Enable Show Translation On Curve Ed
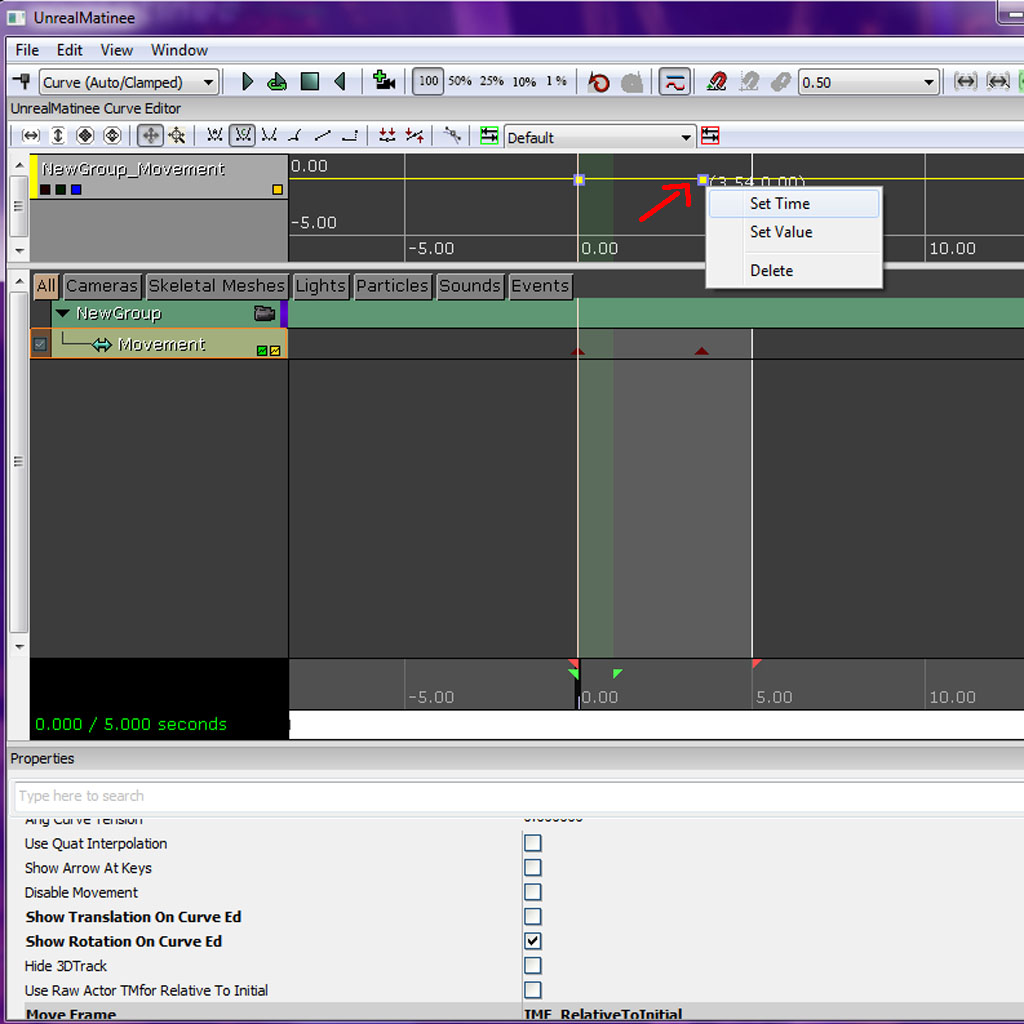Viewport: 1024px width, 1024px height. click(533, 916)
